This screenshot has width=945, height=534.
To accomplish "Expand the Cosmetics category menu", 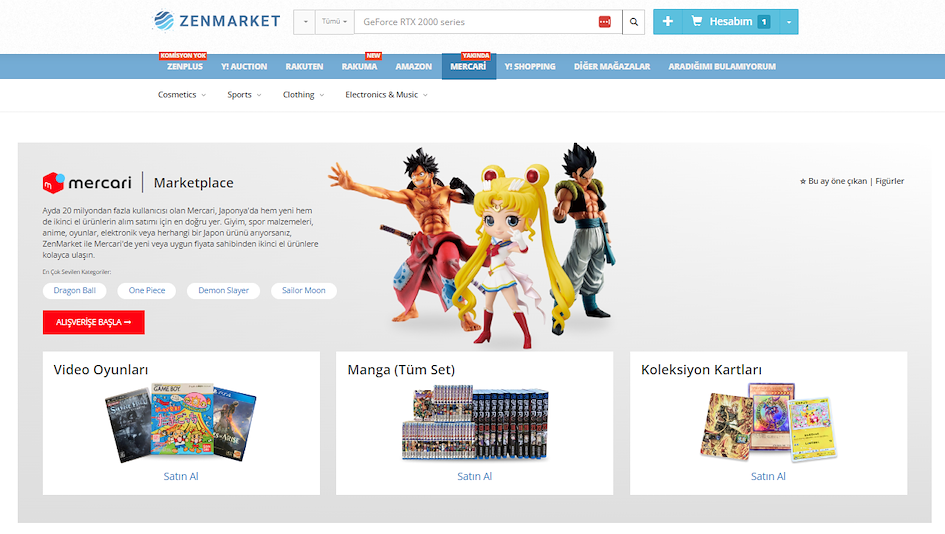I will pyautogui.click(x=181, y=95).
